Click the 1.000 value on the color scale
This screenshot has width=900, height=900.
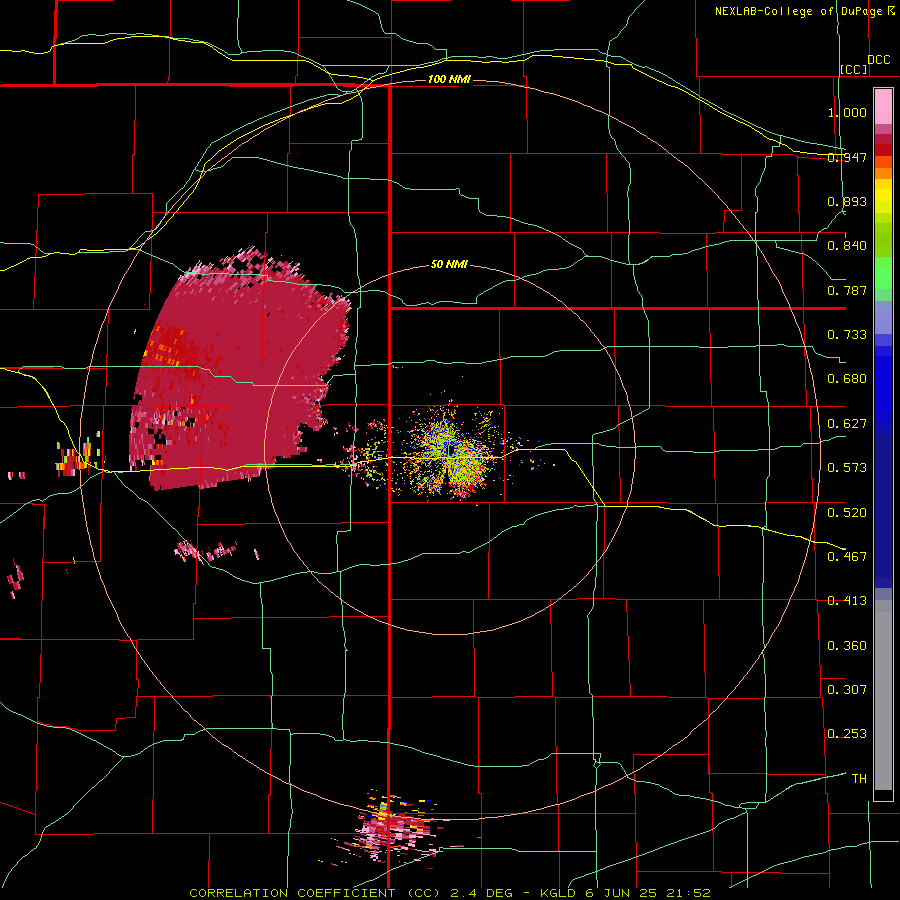[x=847, y=112]
